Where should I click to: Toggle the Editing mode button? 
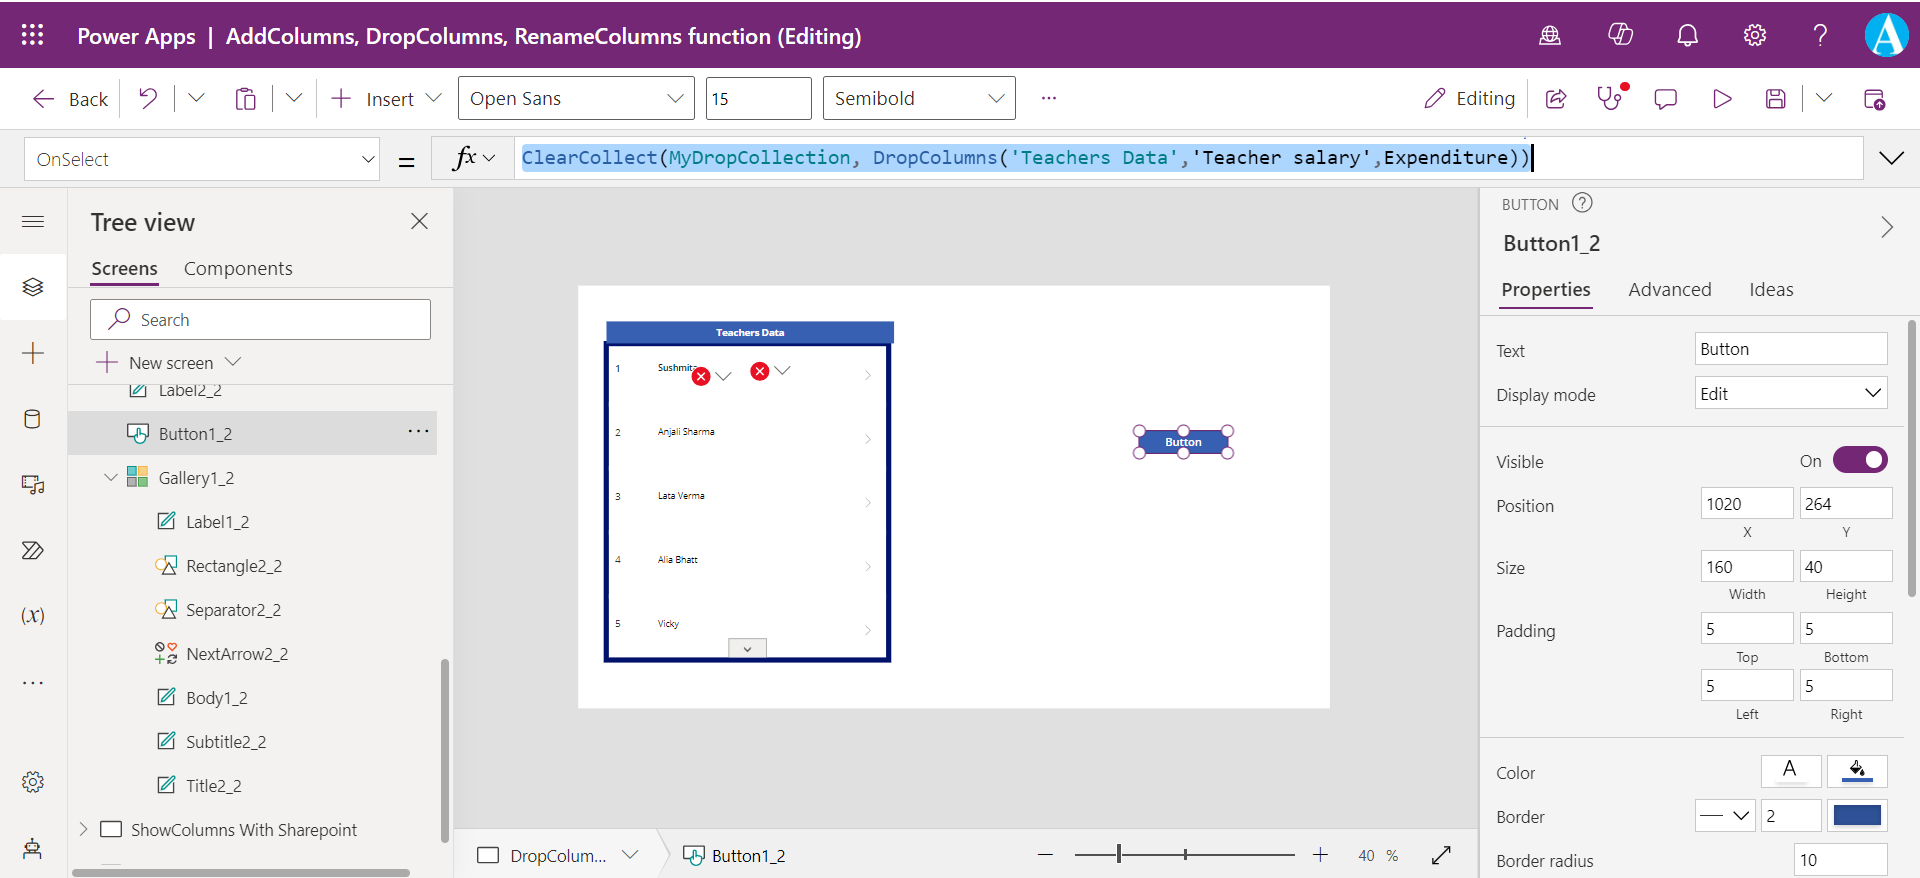pyautogui.click(x=1470, y=98)
